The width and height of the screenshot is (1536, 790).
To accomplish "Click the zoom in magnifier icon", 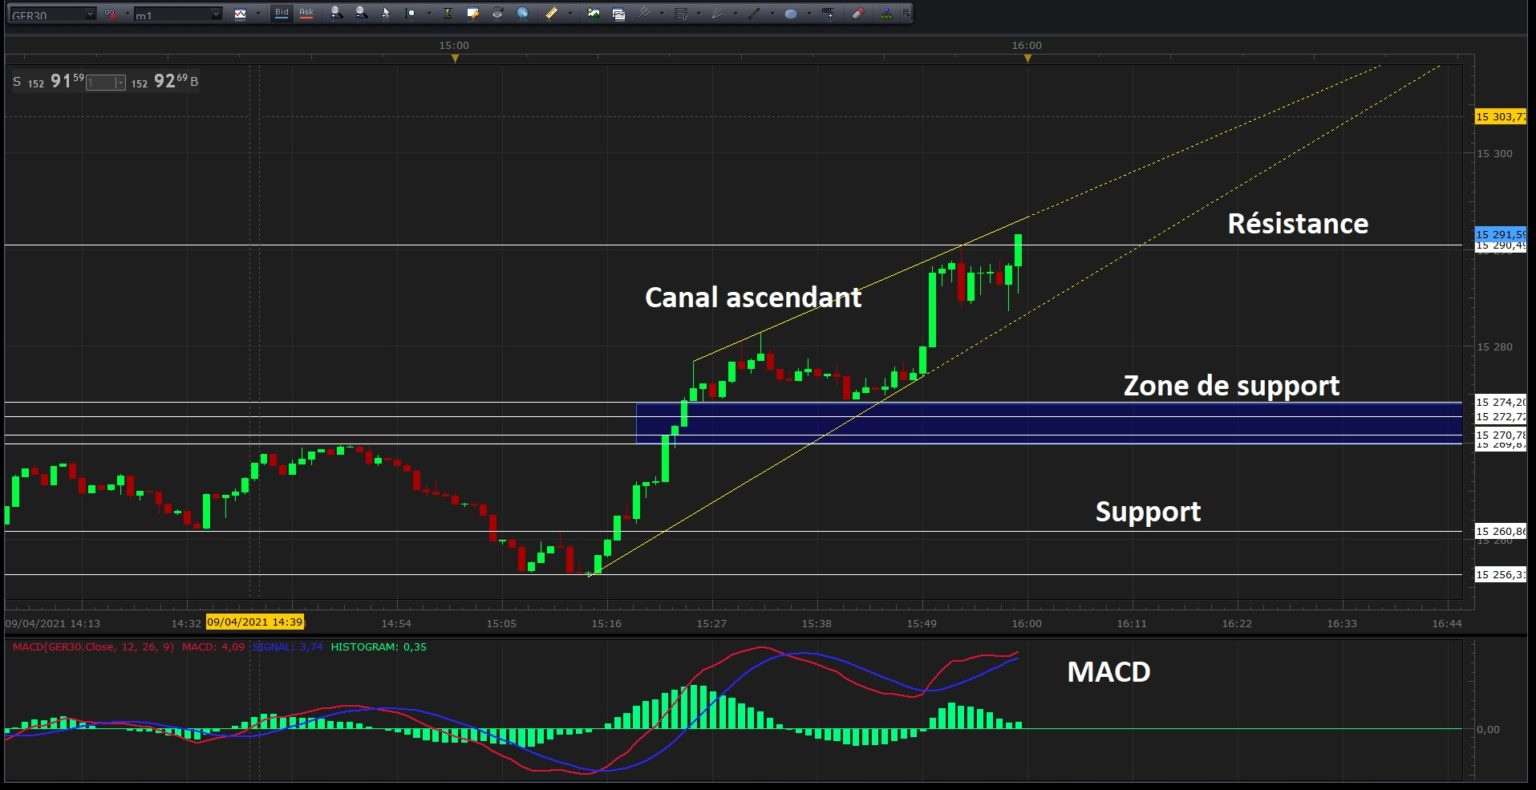I will coord(335,14).
